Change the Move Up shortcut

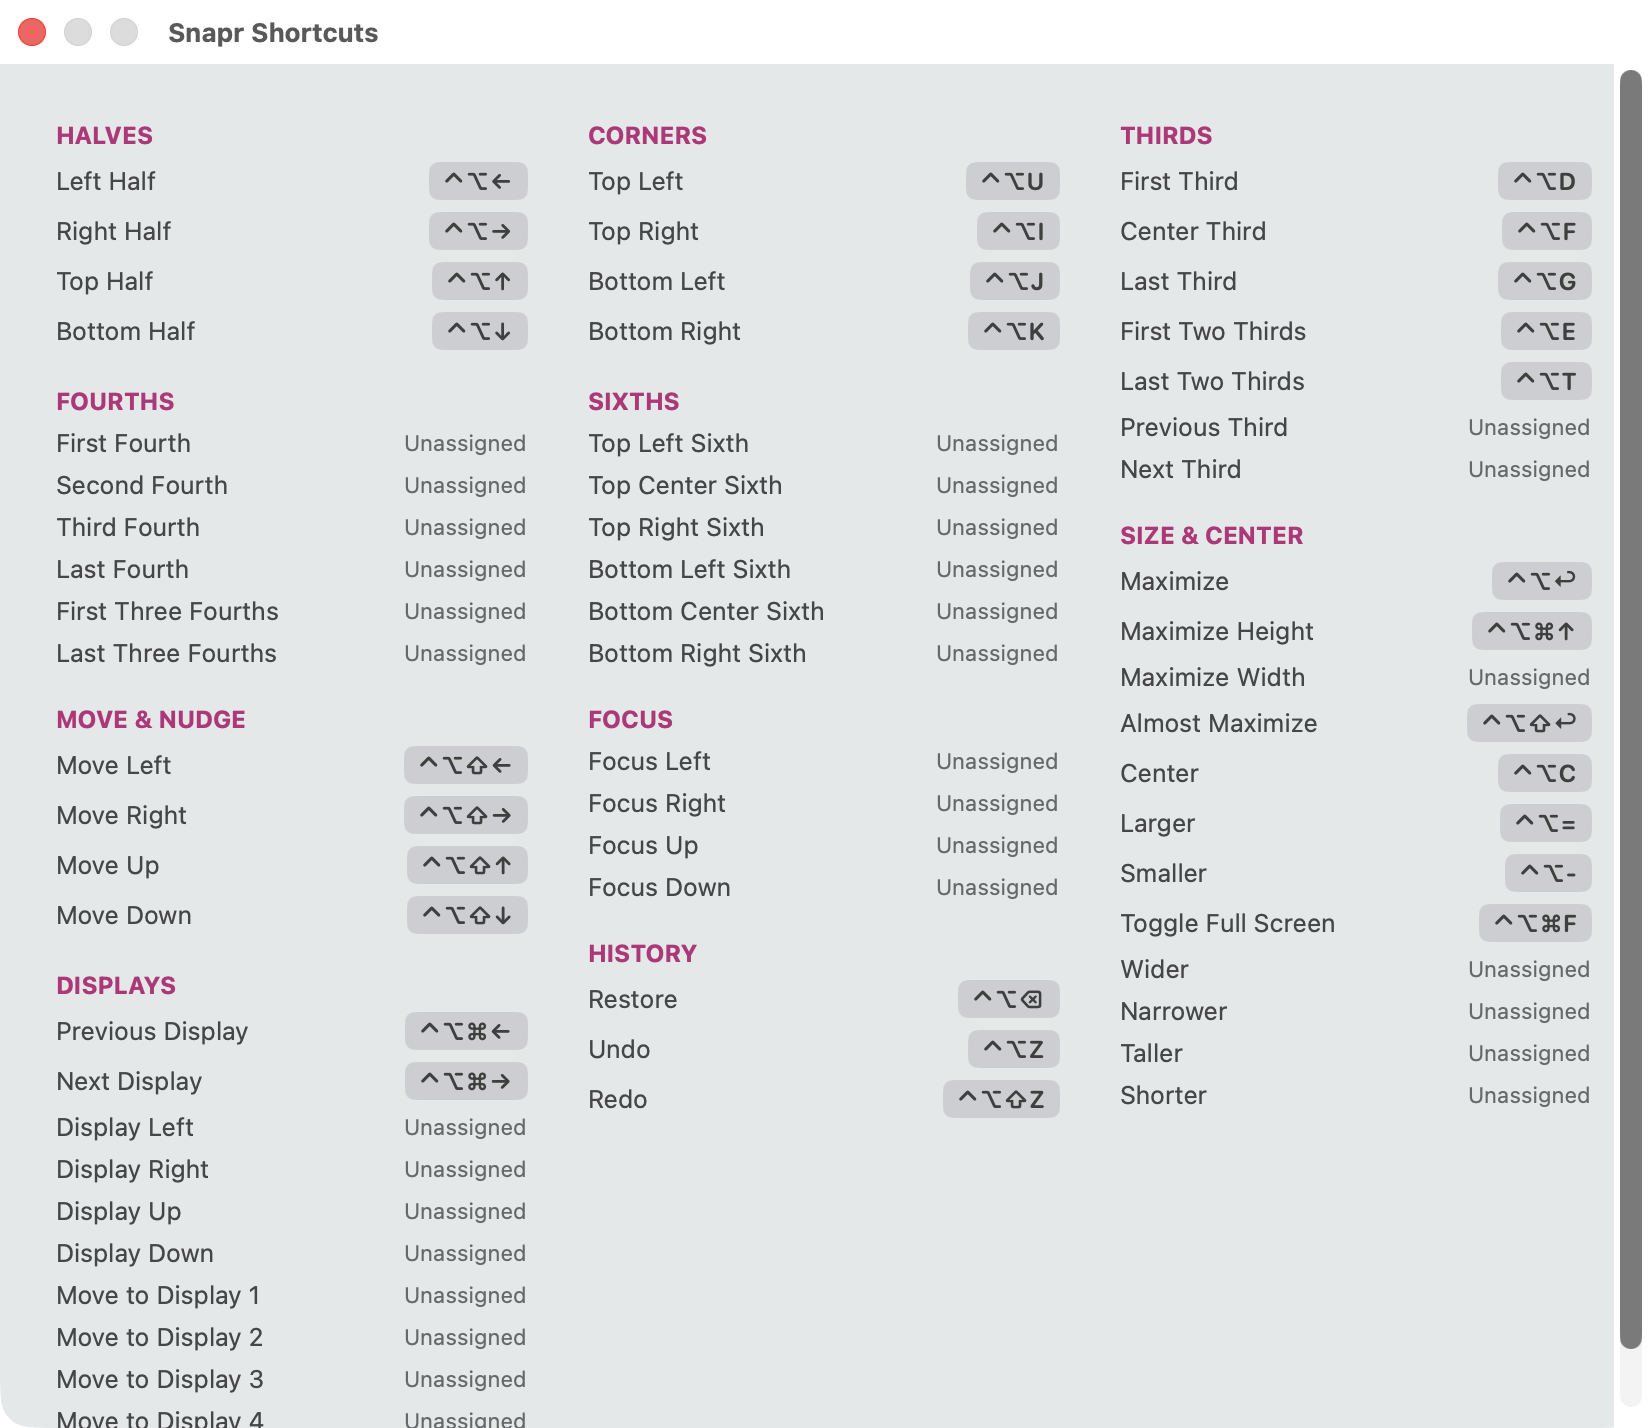[467, 865]
